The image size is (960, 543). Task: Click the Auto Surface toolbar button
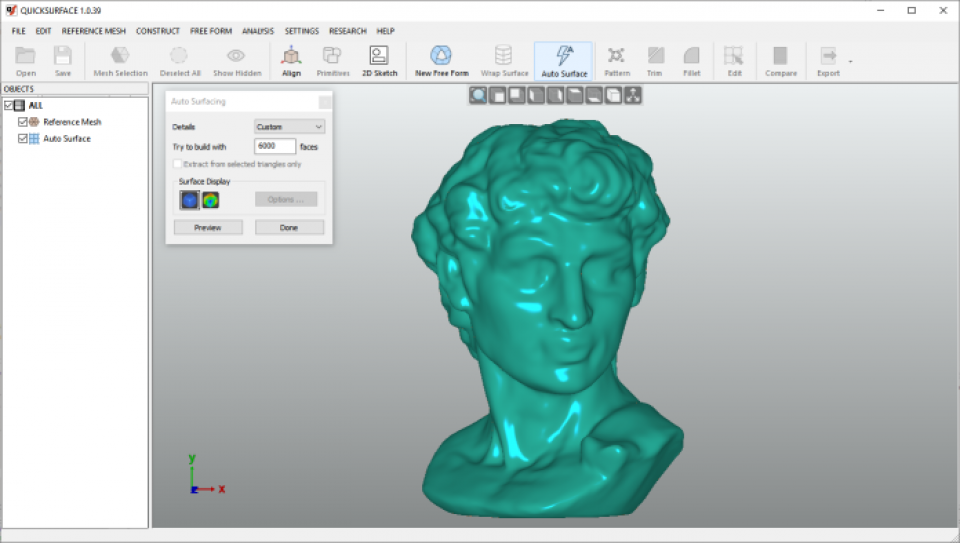coord(564,61)
